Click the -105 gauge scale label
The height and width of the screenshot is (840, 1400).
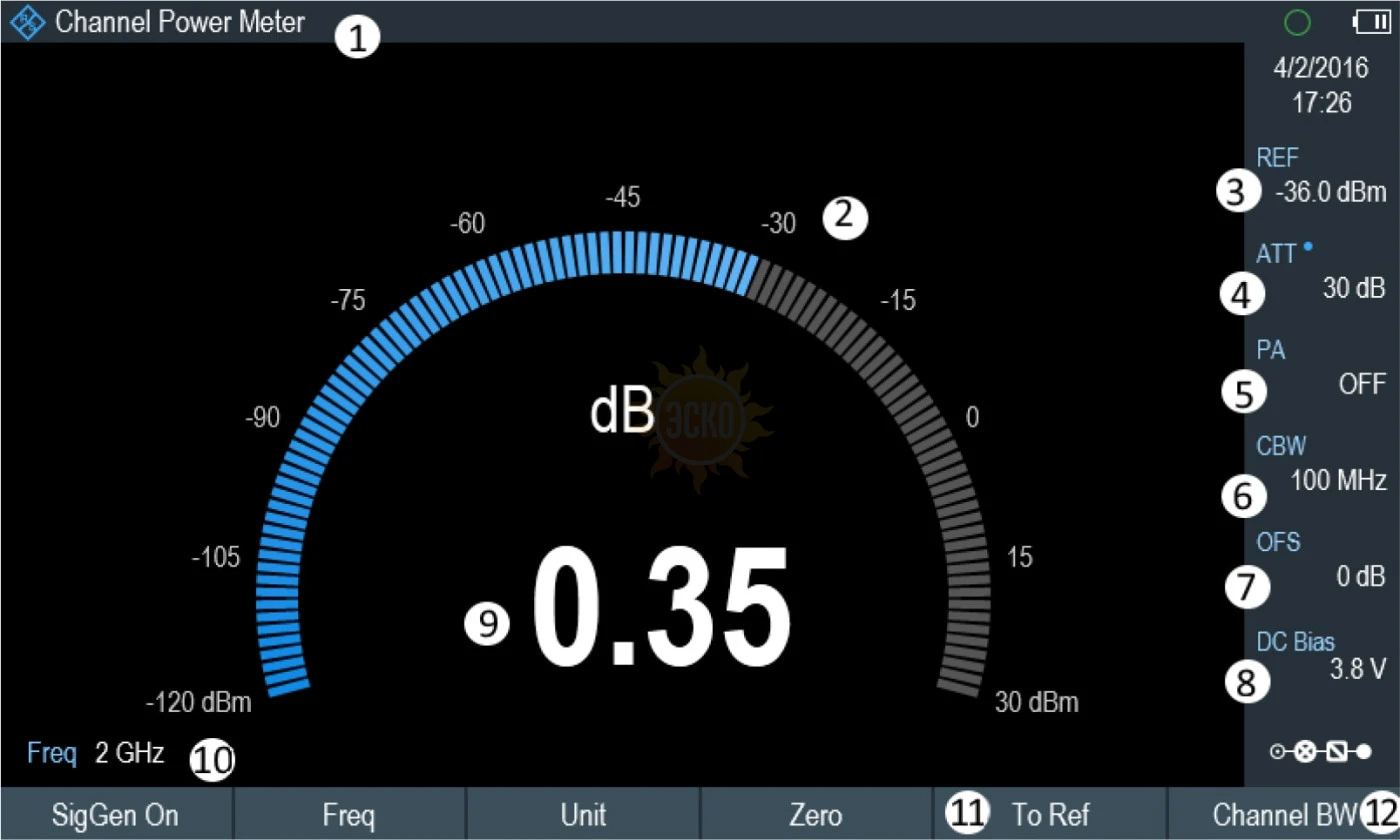click(x=216, y=558)
